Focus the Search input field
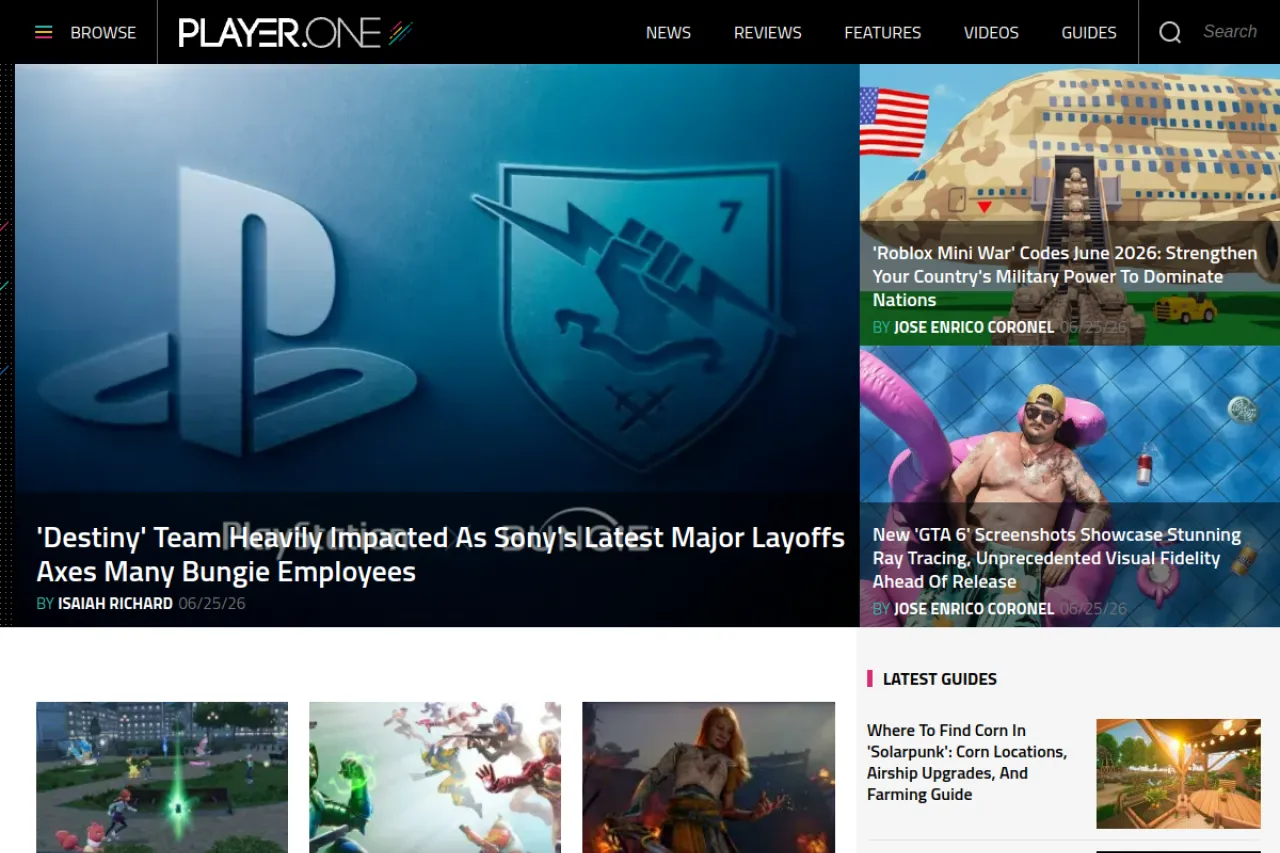This screenshot has height=853, width=1280. [1233, 32]
